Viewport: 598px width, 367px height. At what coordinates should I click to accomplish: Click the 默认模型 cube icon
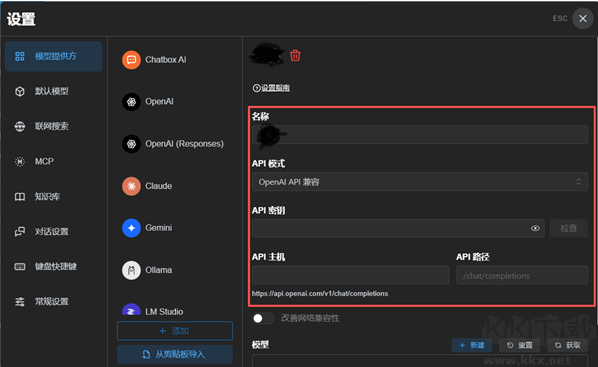pyautogui.click(x=20, y=92)
